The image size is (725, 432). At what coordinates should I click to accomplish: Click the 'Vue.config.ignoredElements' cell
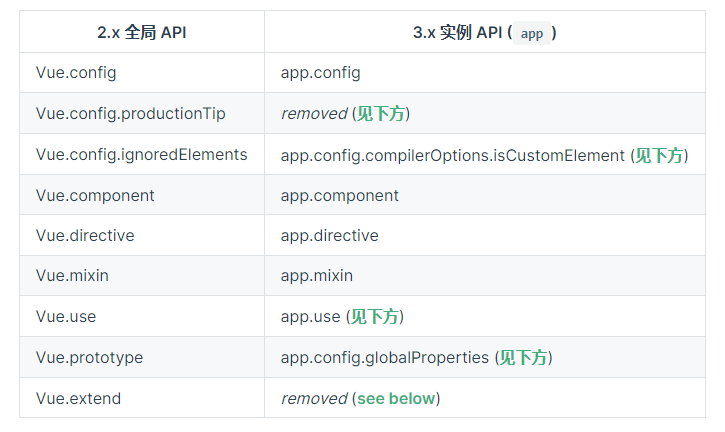coord(142,154)
